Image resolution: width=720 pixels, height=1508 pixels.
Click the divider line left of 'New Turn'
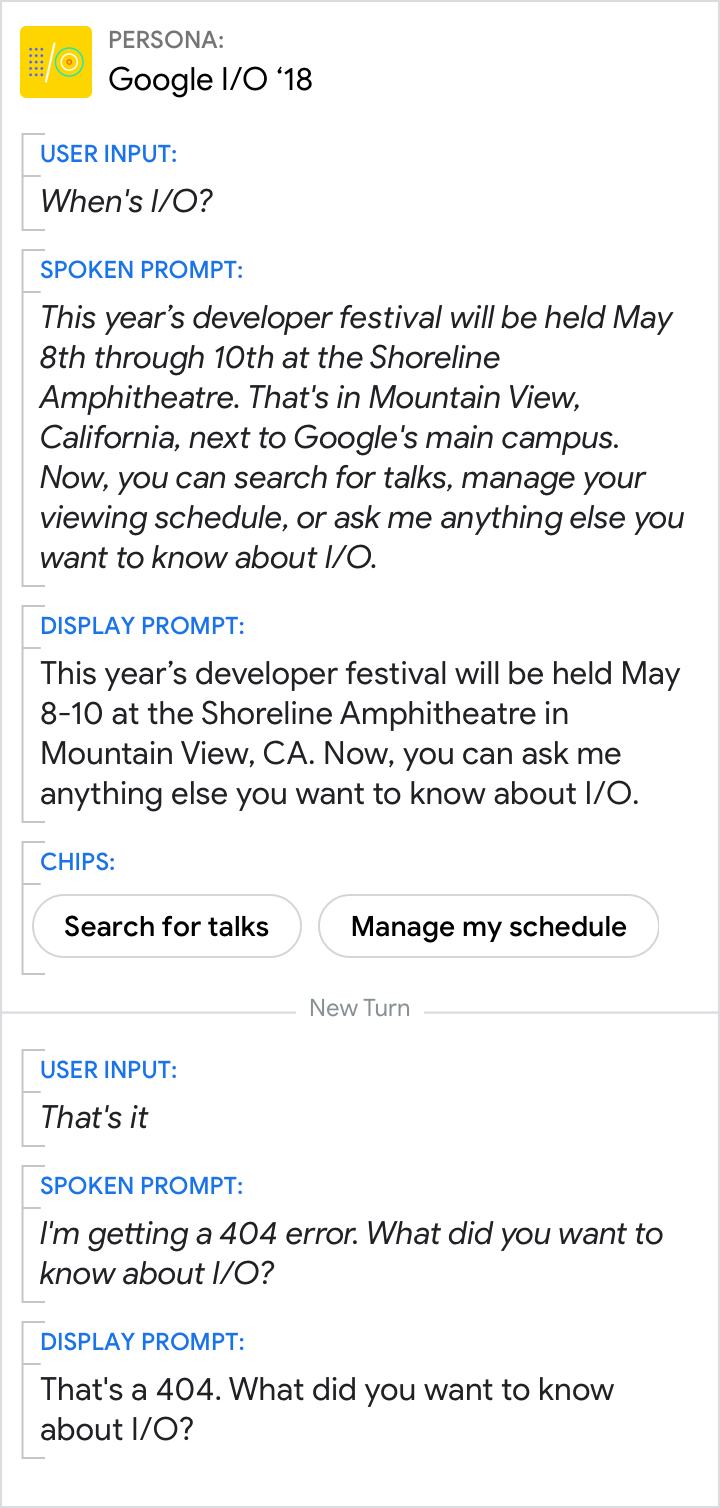tap(150, 1010)
